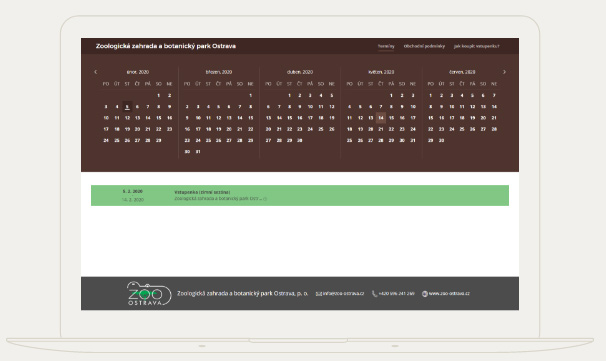Click the small info icon in the green ticket row
Viewport: 606px width, 361px height.
(x=265, y=199)
